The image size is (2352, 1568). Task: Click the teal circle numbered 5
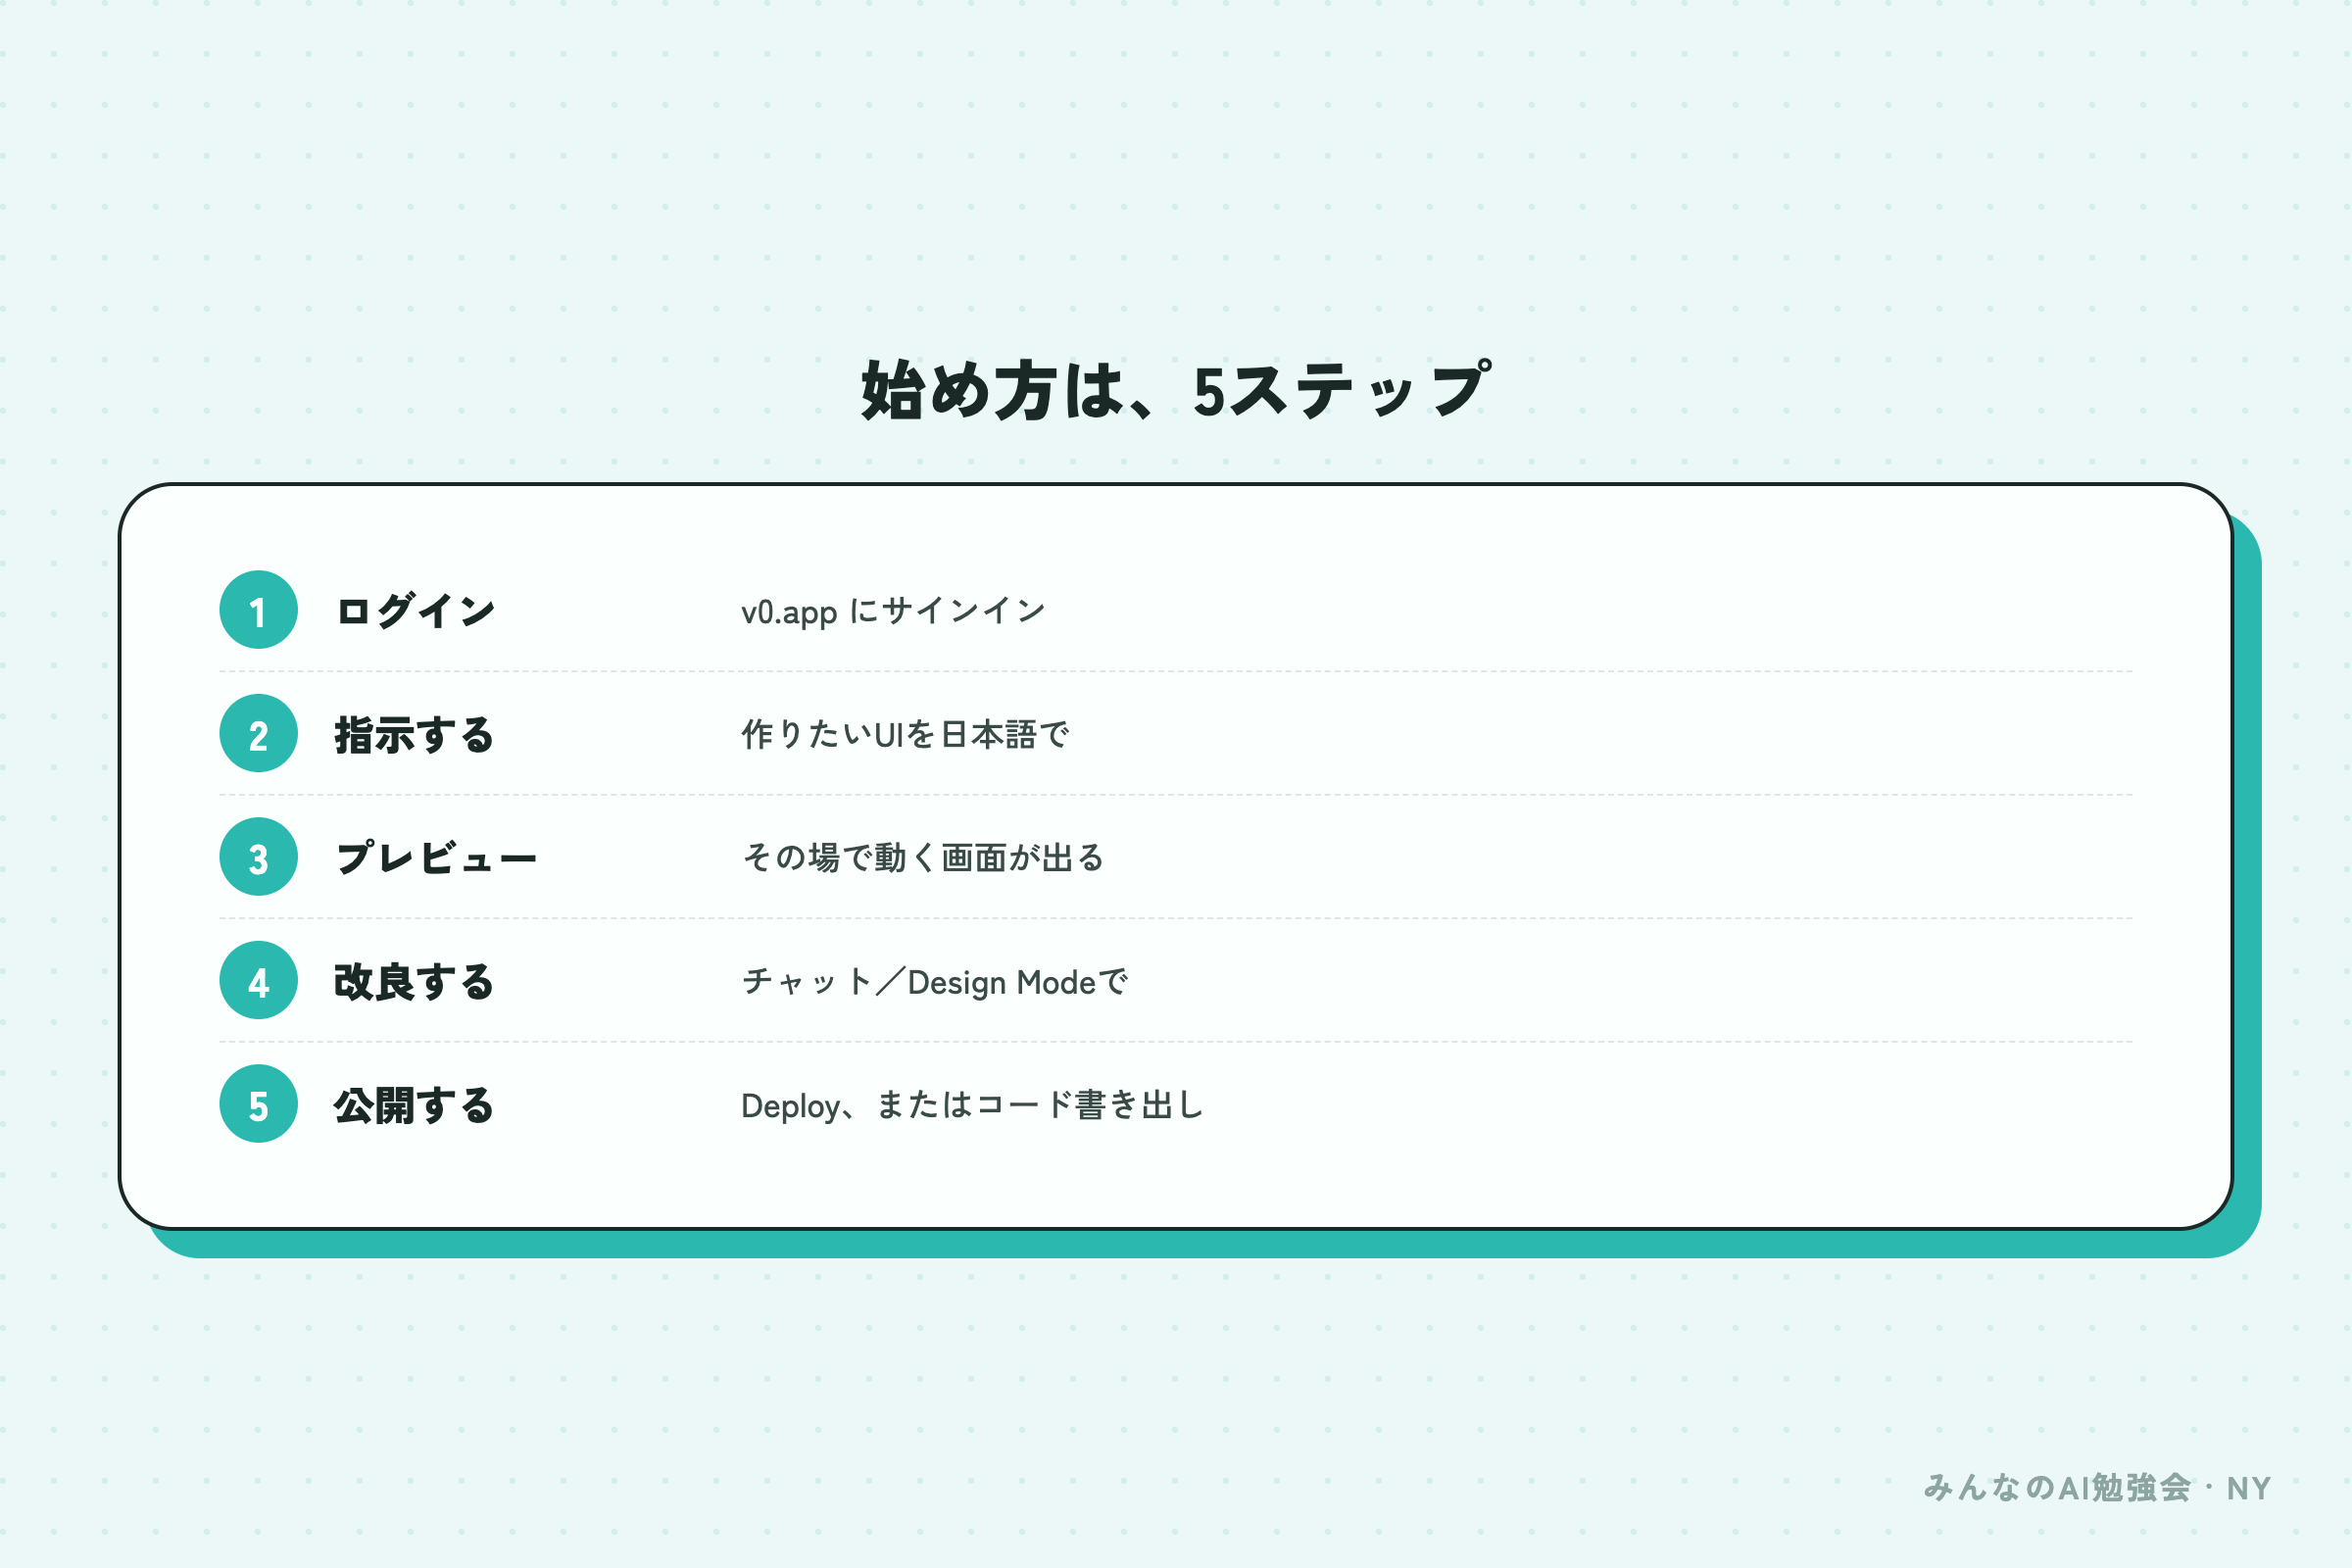[x=258, y=1104]
